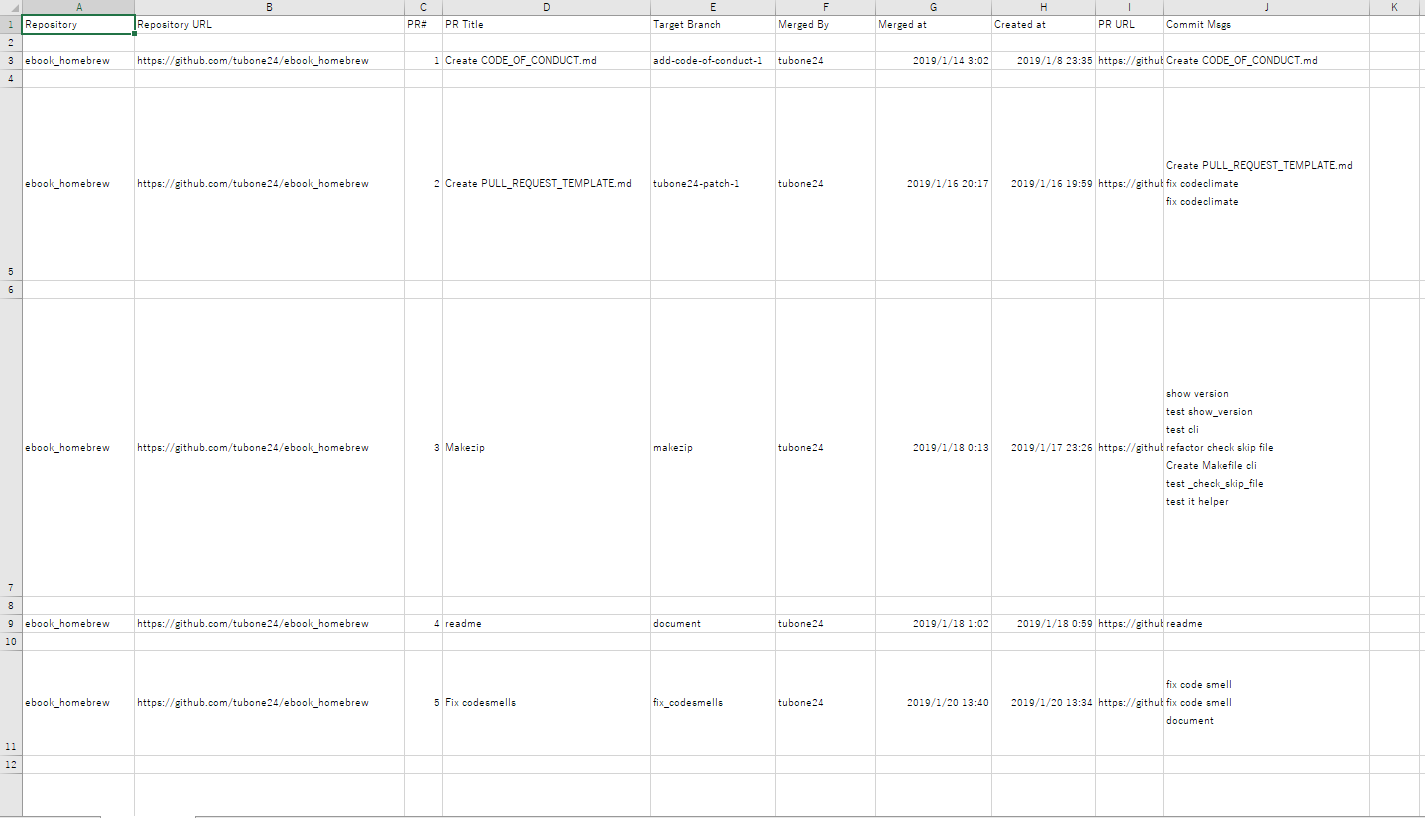This screenshot has height=818, width=1425.
Task: Select column K header
Action: point(1394,7)
